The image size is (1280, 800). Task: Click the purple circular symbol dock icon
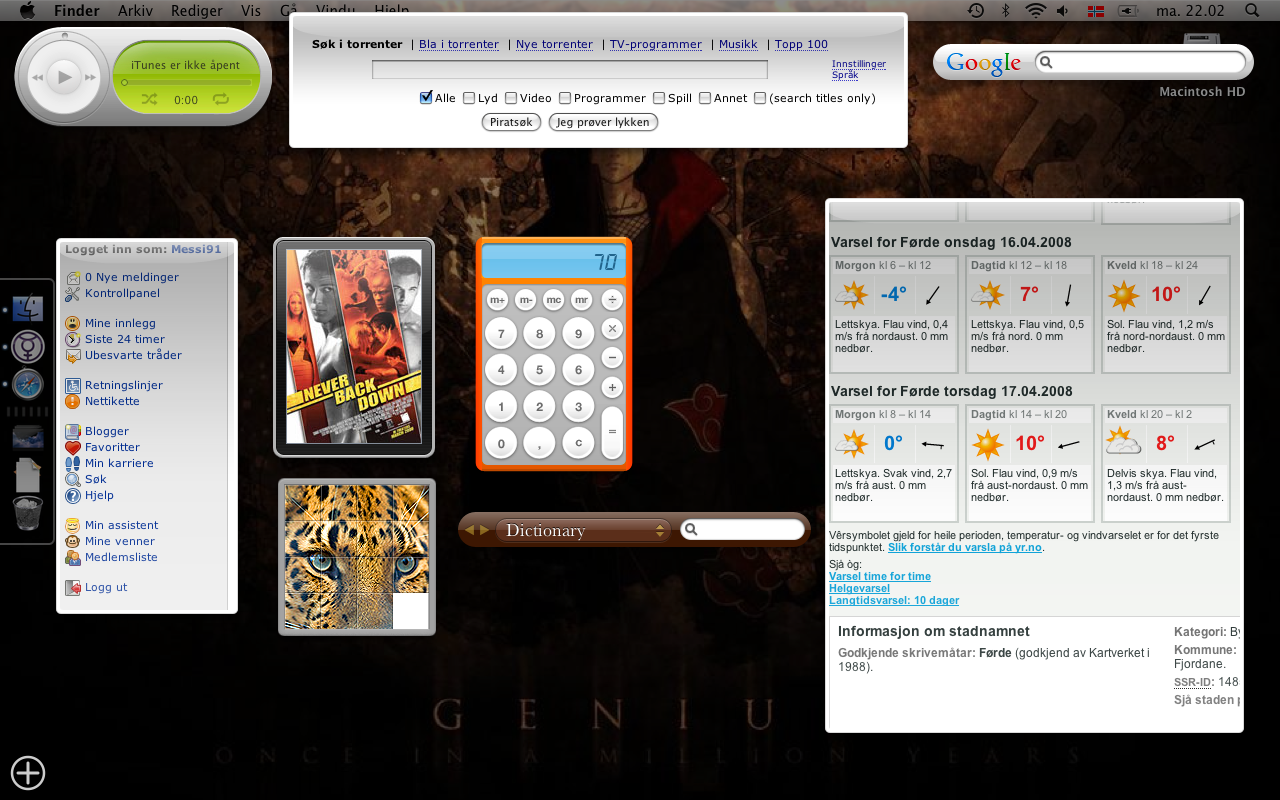coord(28,347)
